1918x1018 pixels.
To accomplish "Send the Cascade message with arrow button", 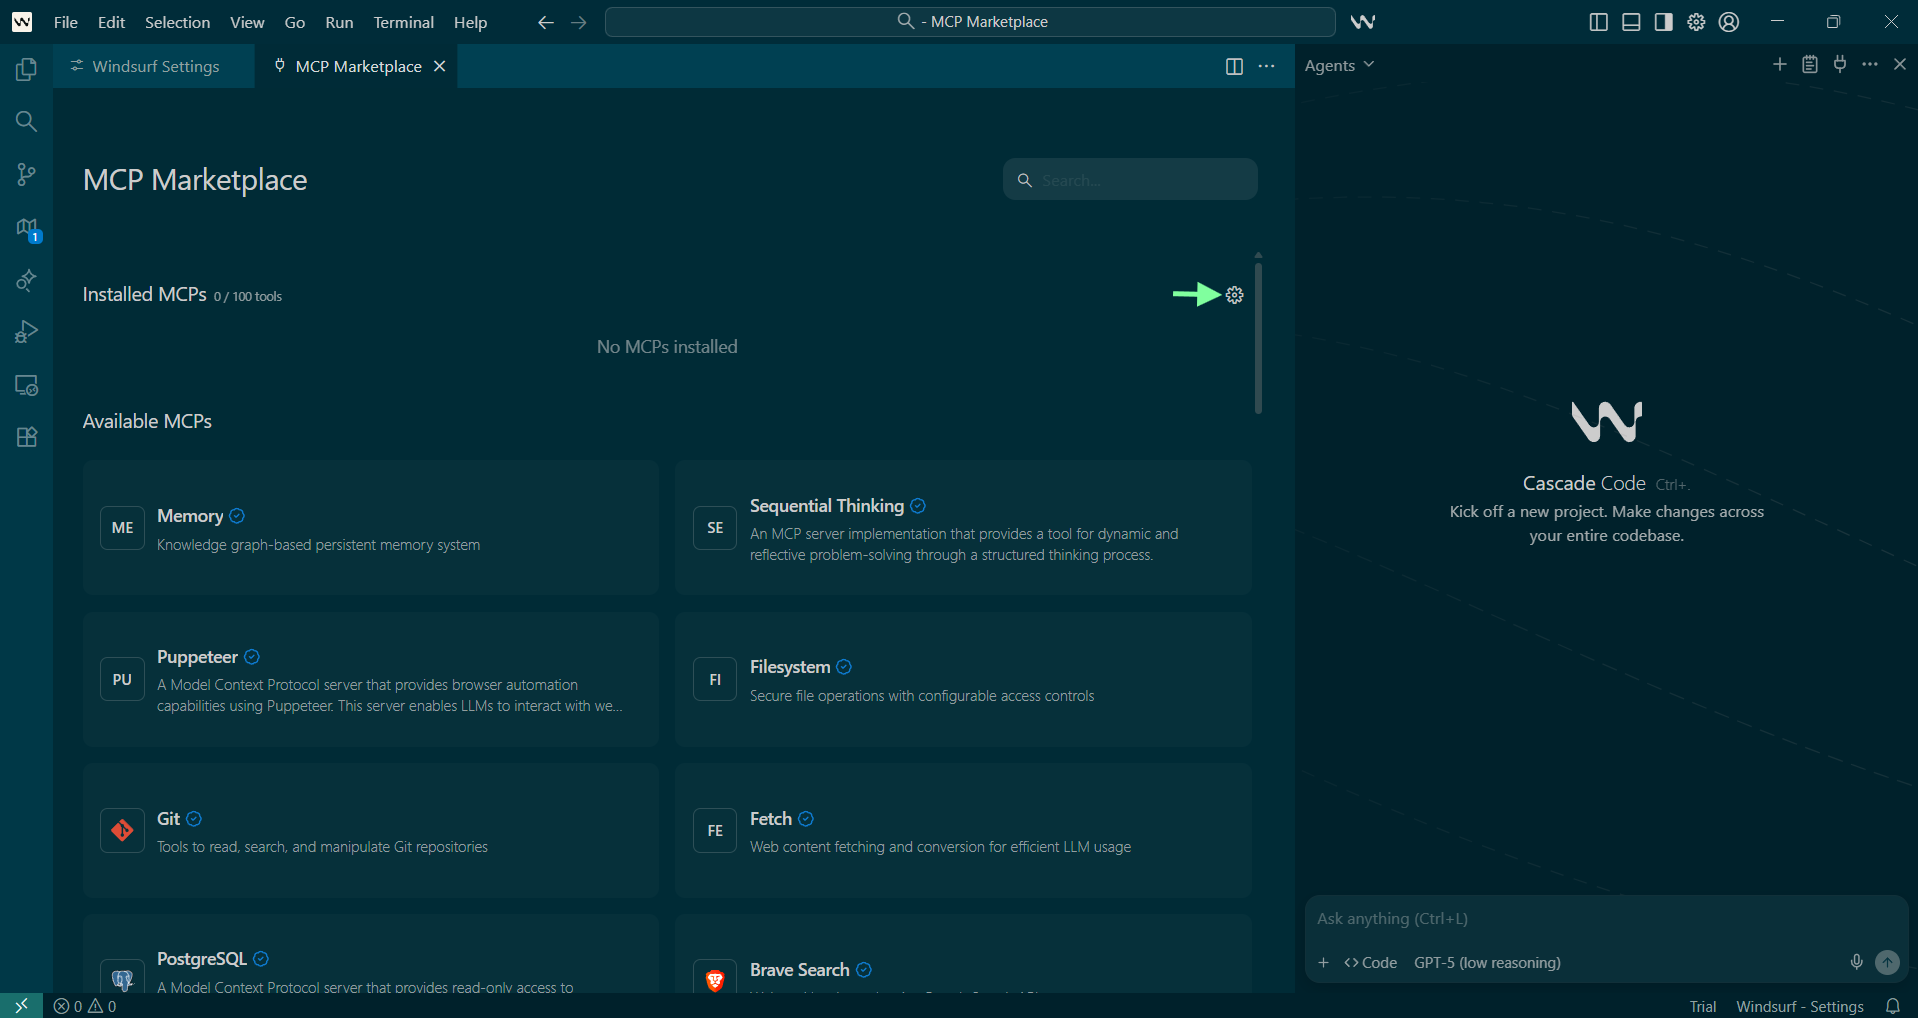I will click(1887, 962).
